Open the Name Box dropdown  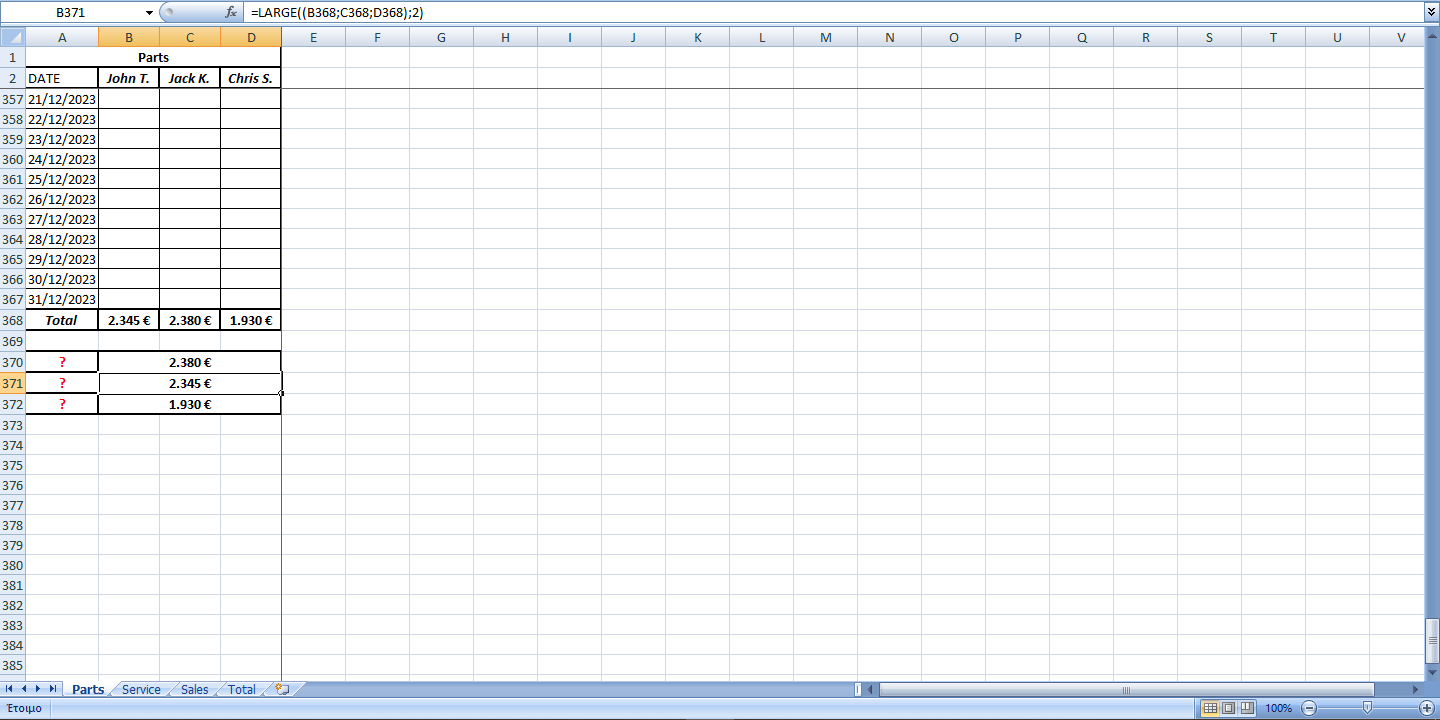coord(149,13)
